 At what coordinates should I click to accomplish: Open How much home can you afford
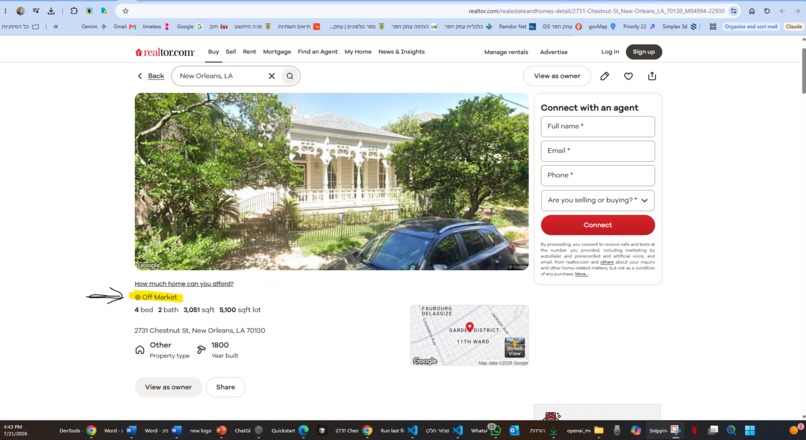[184, 284]
